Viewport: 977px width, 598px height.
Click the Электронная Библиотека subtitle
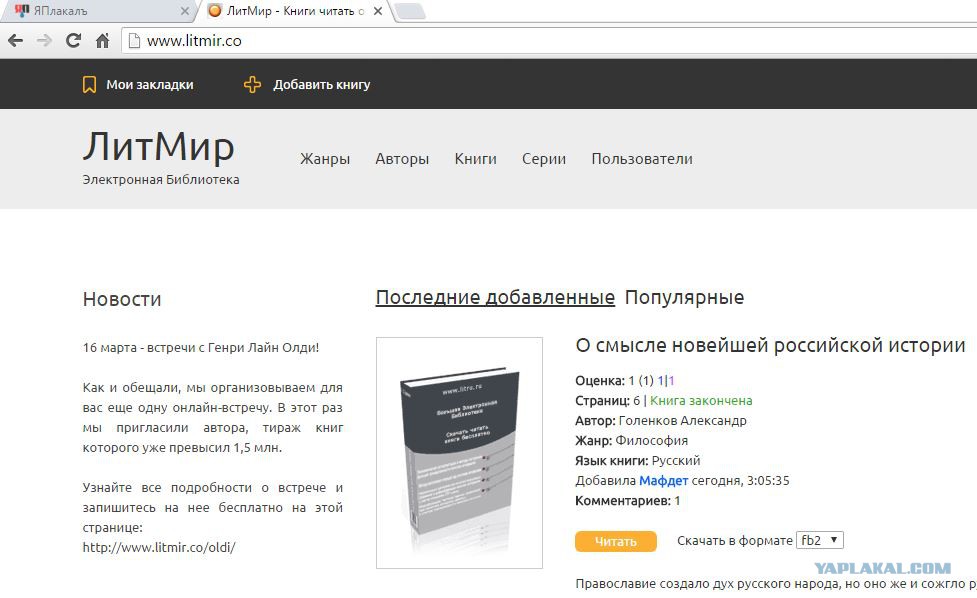(x=161, y=179)
